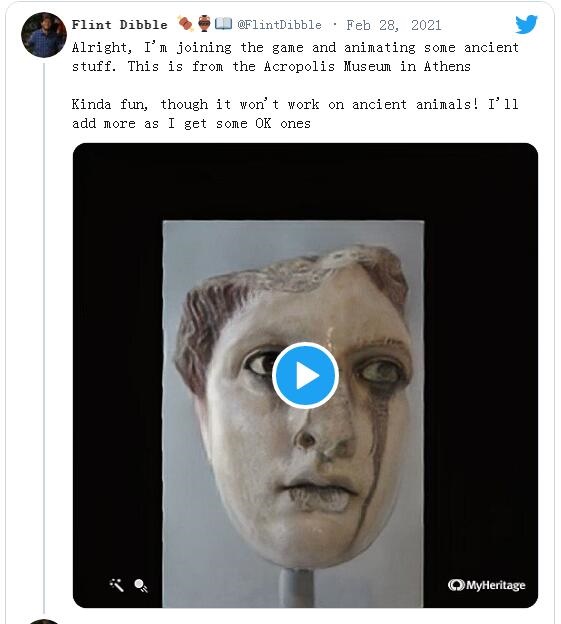Click the "add more as I get some OK ones" line
561x624 pixels.
pyautogui.click(x=191, y=123)
